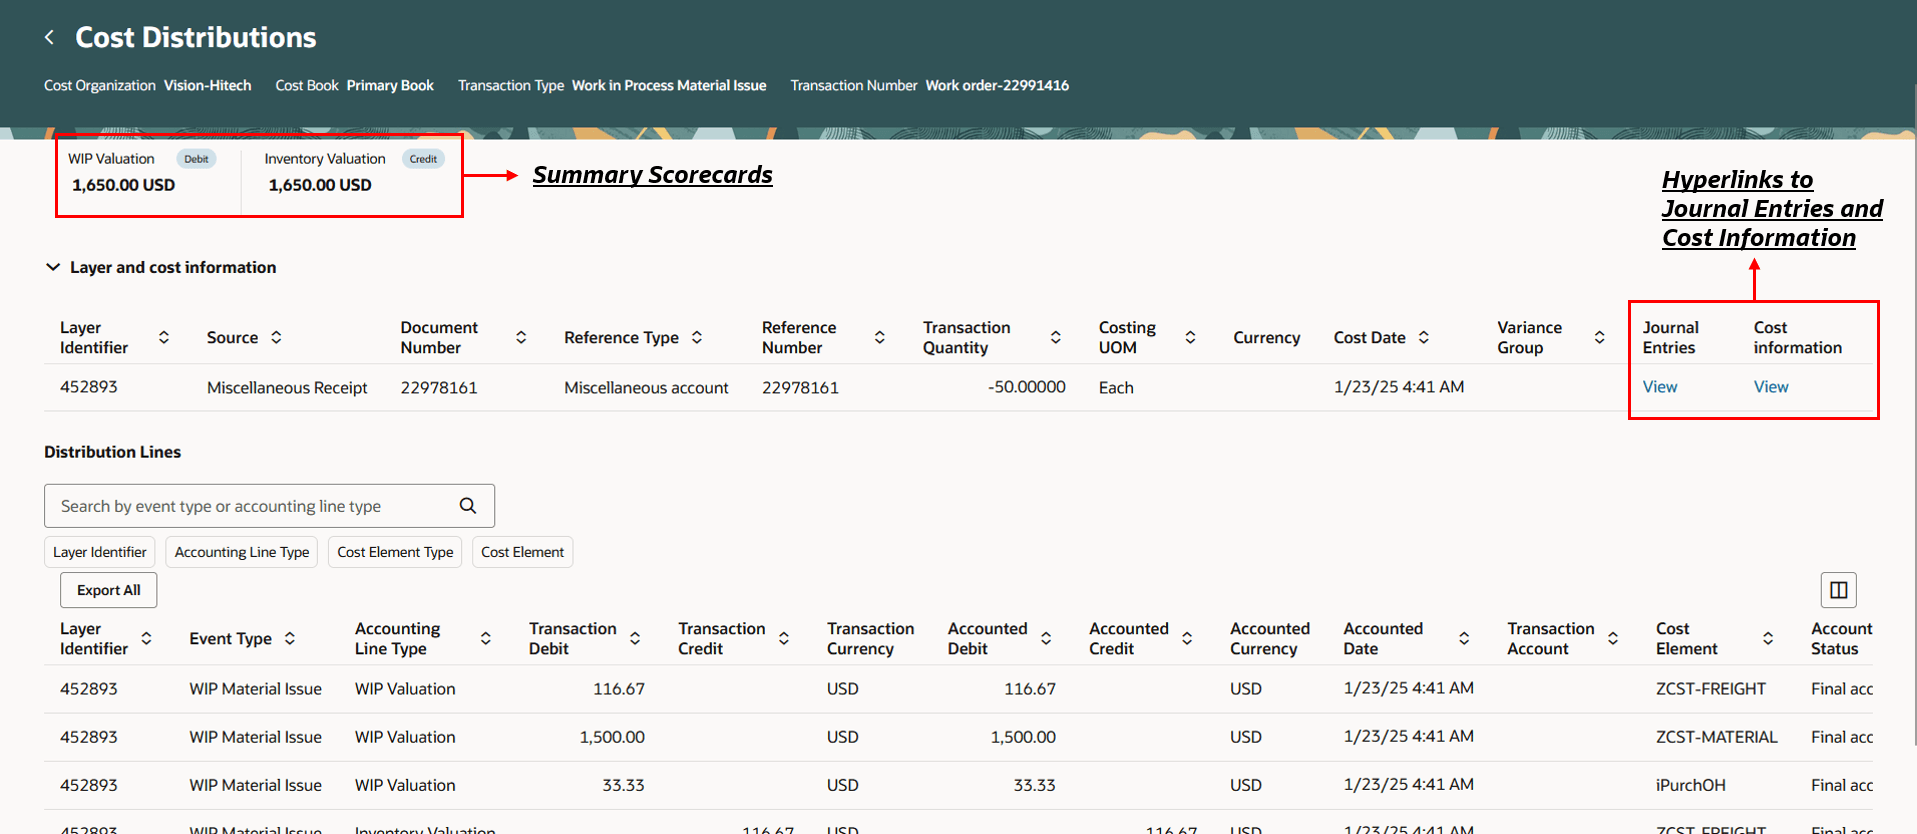Open Journal Entries View link
Screen dimensions: 1917x834
(x=1660, y=387)
